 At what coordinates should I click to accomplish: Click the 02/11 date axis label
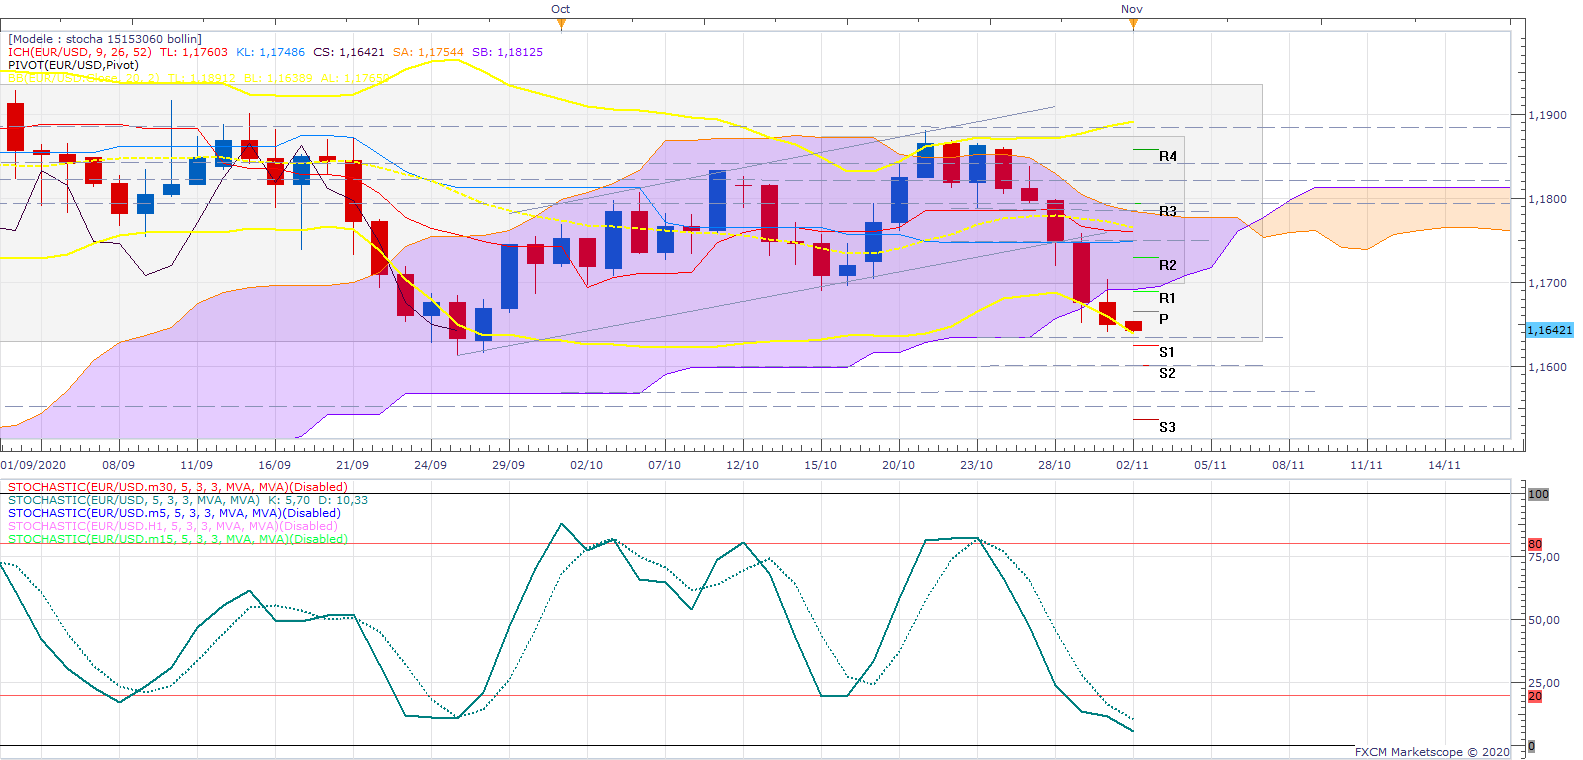[x=1133, y=465]
